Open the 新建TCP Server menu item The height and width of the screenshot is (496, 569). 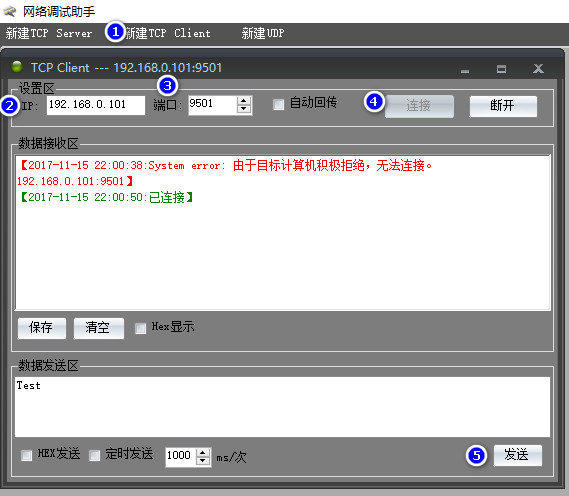click(49, 33)
